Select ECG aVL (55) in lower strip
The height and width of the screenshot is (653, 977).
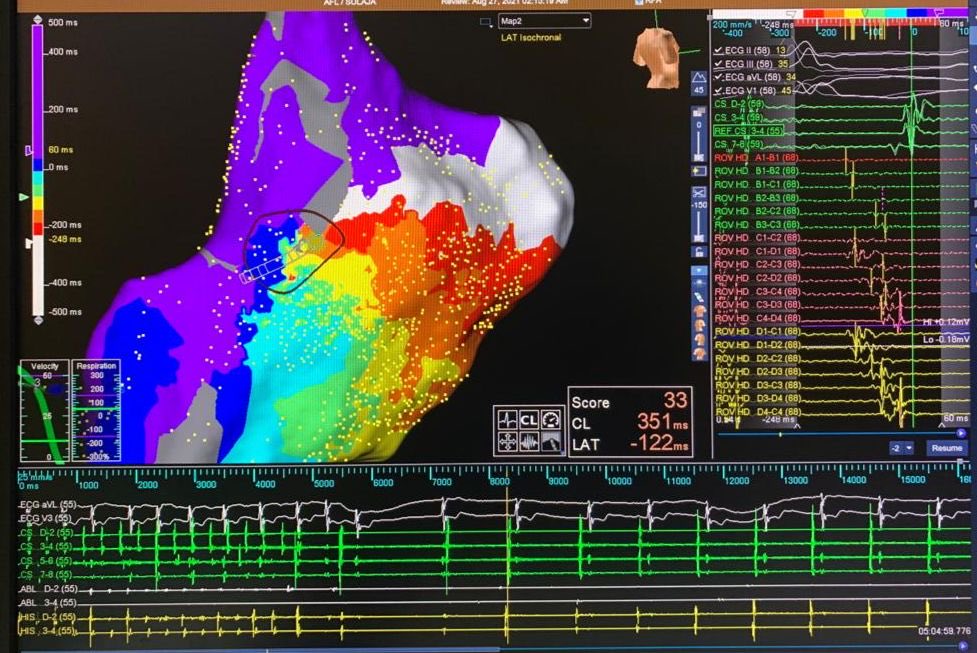click(47, 505)
